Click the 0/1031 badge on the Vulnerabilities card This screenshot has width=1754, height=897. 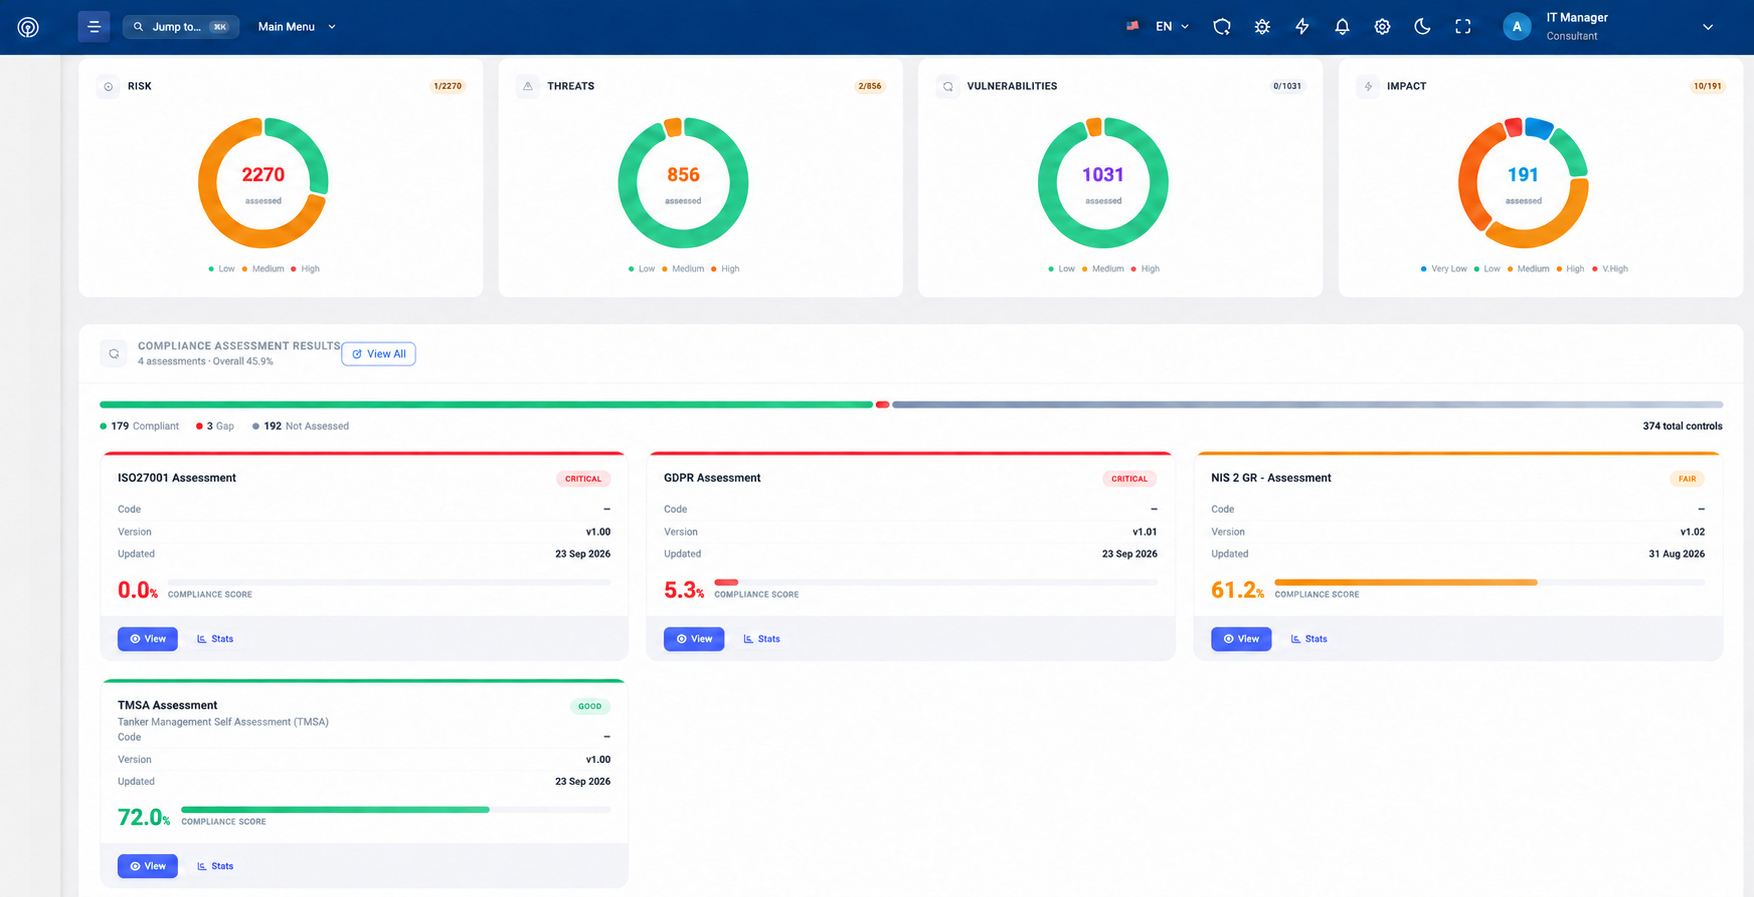click(x=1287, y=86)
